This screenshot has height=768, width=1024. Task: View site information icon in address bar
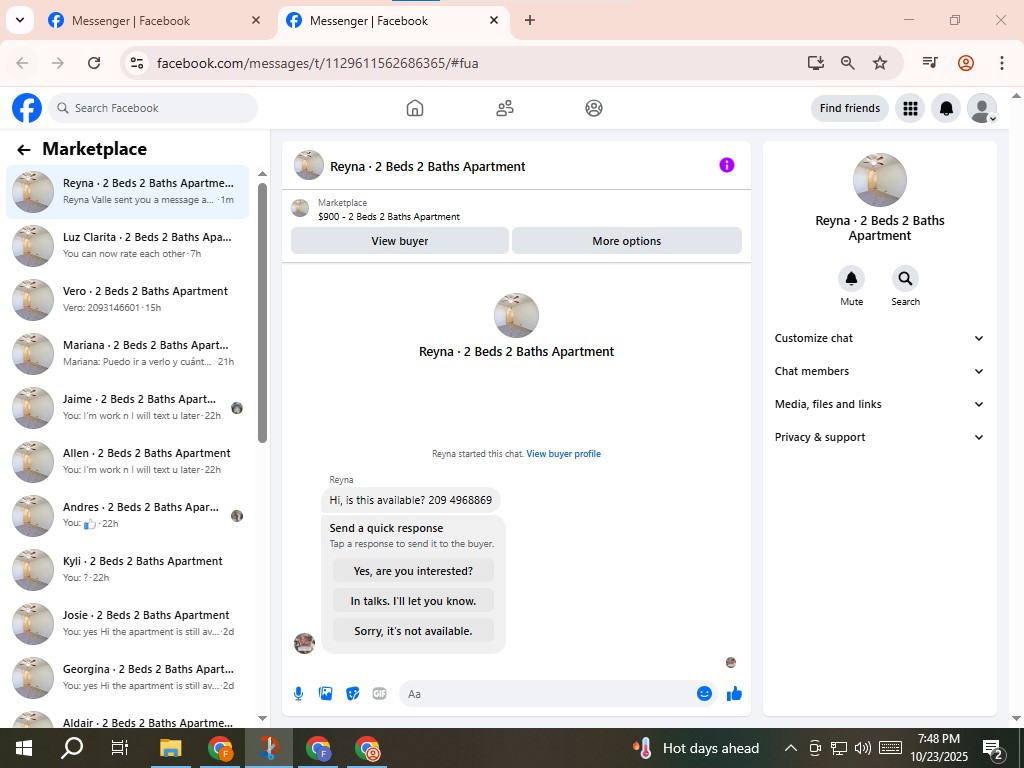[136, 63]
